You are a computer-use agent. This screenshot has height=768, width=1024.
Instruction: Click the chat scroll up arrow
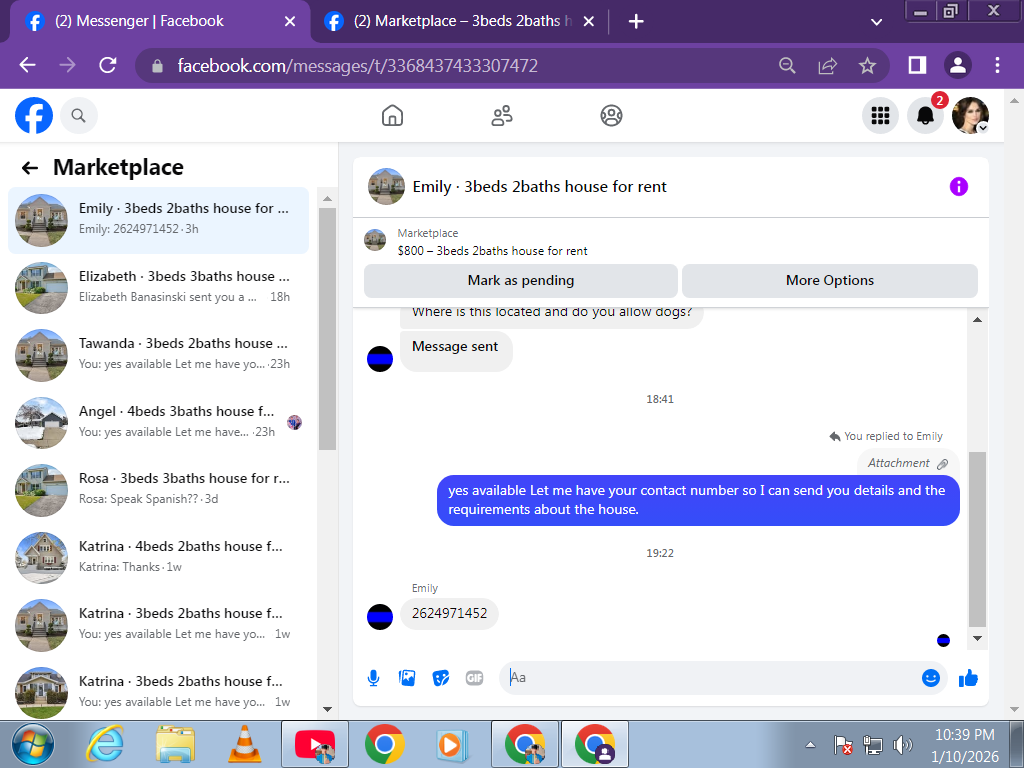point(977,320)
